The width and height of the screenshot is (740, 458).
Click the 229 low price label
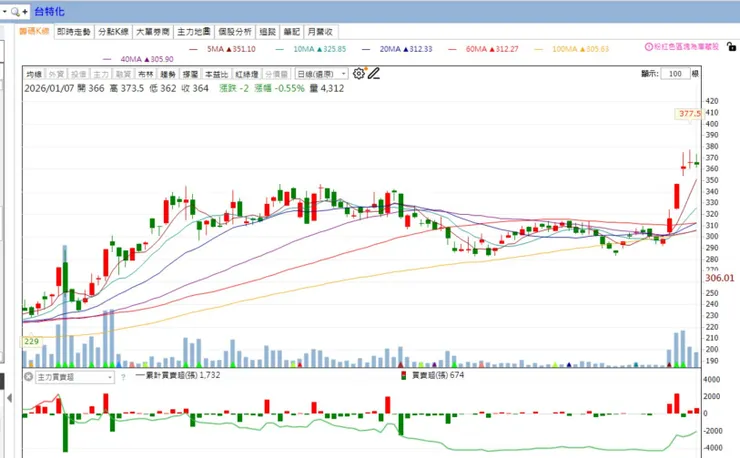[x=31, y=341]
